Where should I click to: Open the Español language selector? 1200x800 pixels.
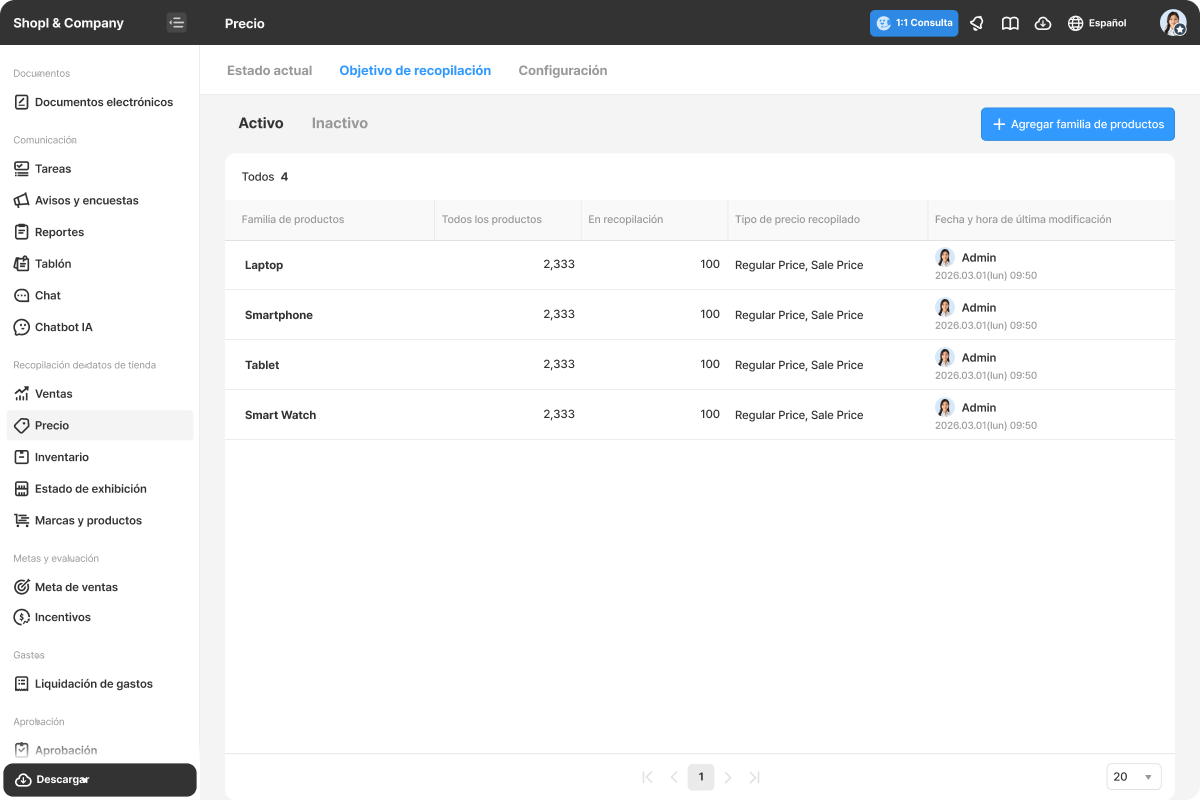(x=1097, y=23)
